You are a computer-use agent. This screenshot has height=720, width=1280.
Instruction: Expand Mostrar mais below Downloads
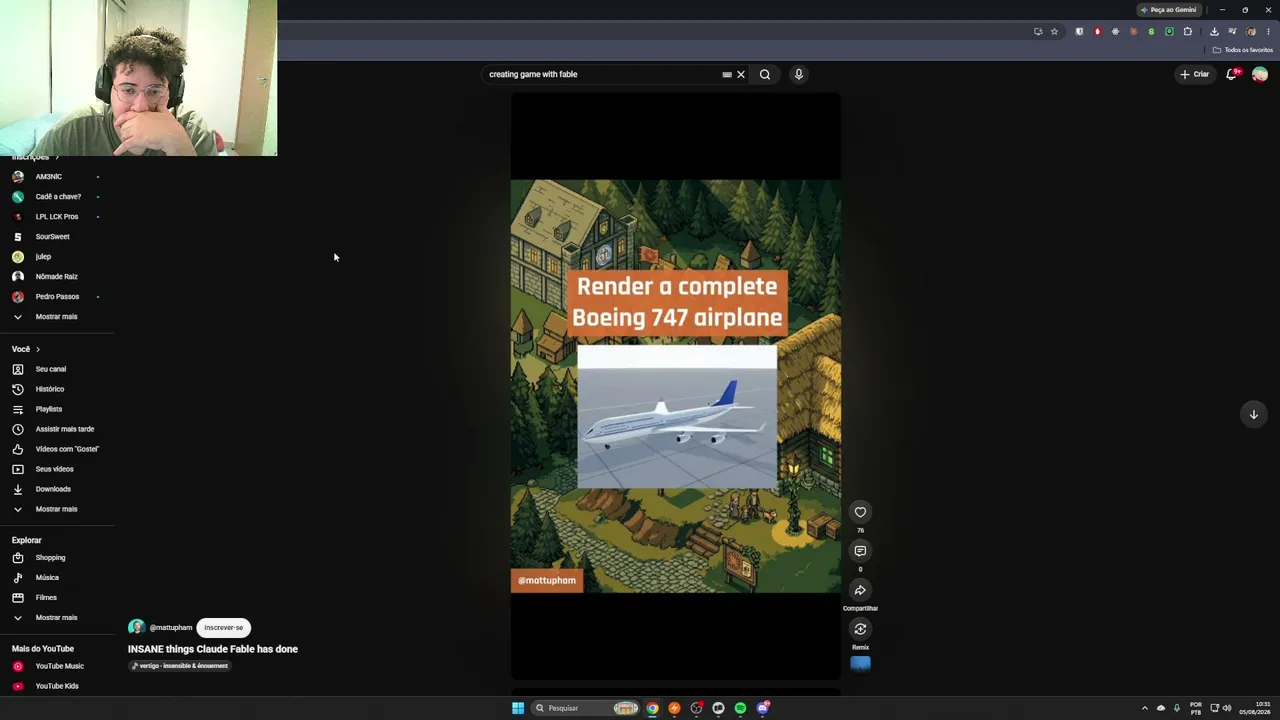point(57,509)
